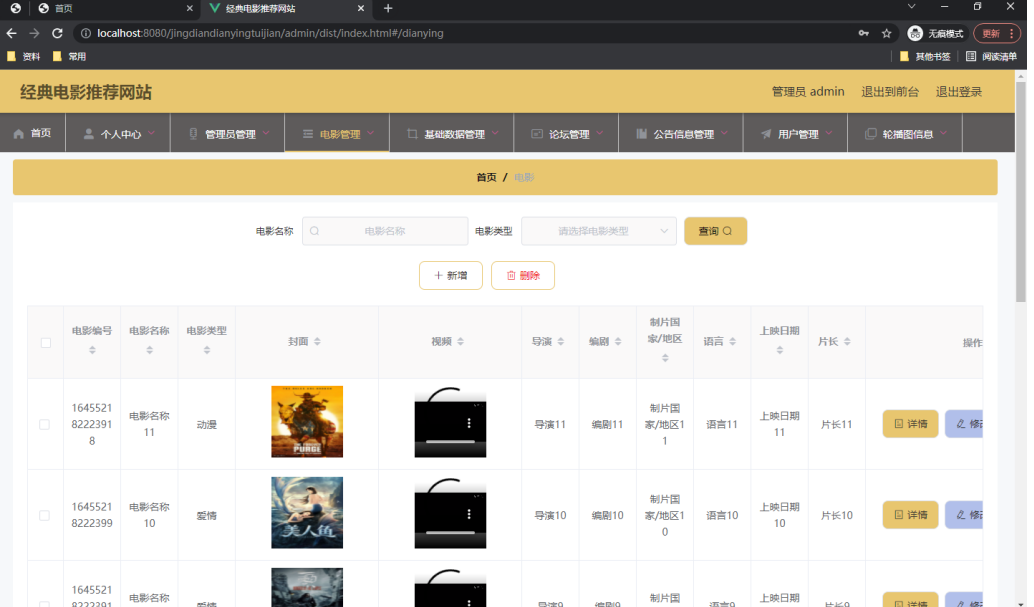The image size is (1034, 607).
Task: Expand the 个人中心 menu
Action: point(118,133)
